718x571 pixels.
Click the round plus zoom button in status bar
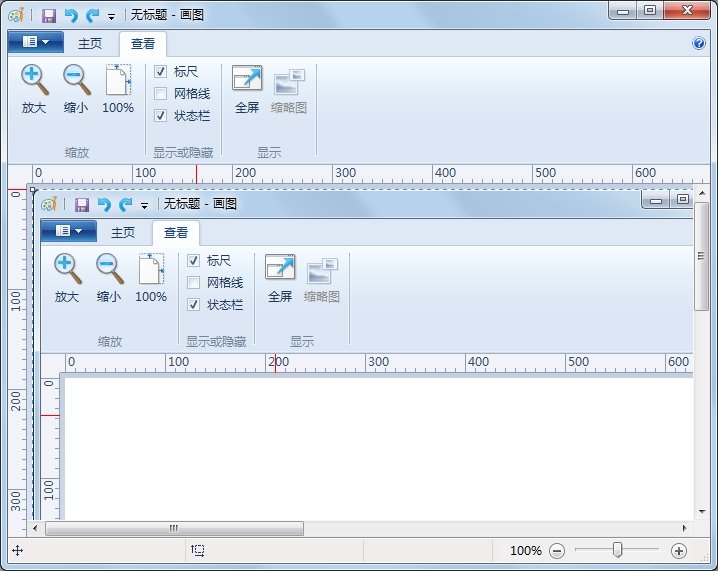click(x=679, y=550)
